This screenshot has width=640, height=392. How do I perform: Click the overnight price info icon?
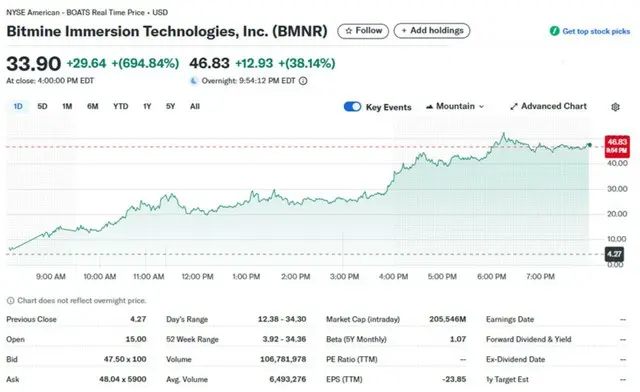click(303, 81)
